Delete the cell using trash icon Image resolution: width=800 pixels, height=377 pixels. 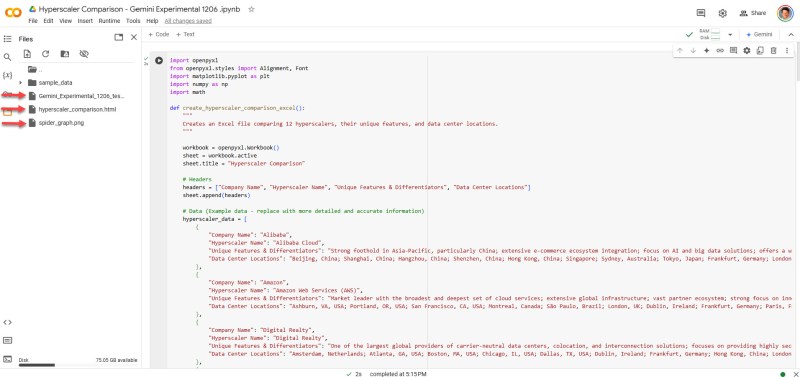click(773, 51)
